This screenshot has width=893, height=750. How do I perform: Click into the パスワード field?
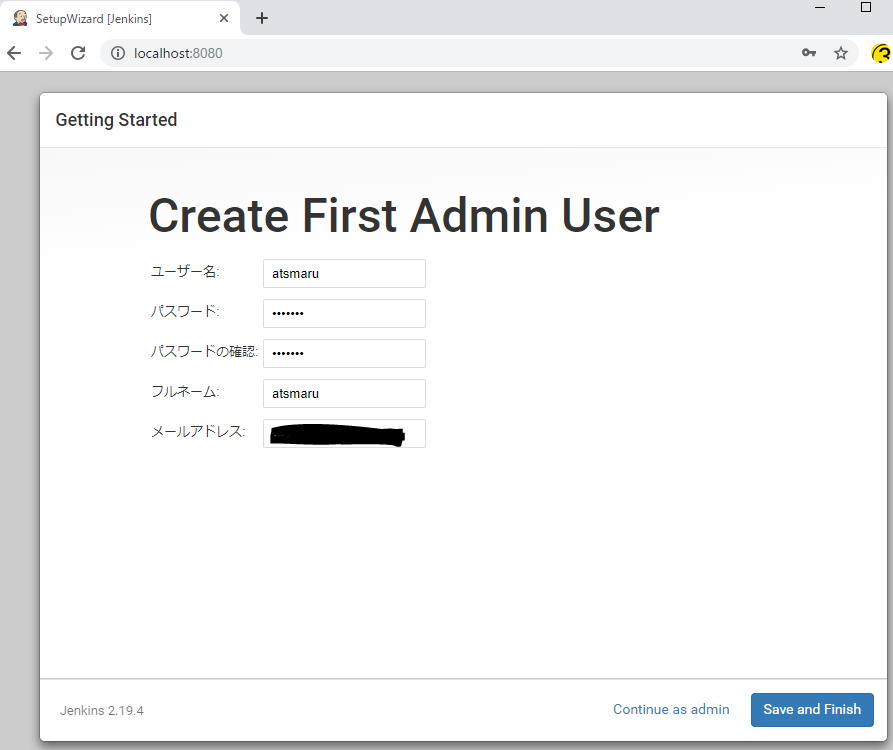click(x=344, y=313)
